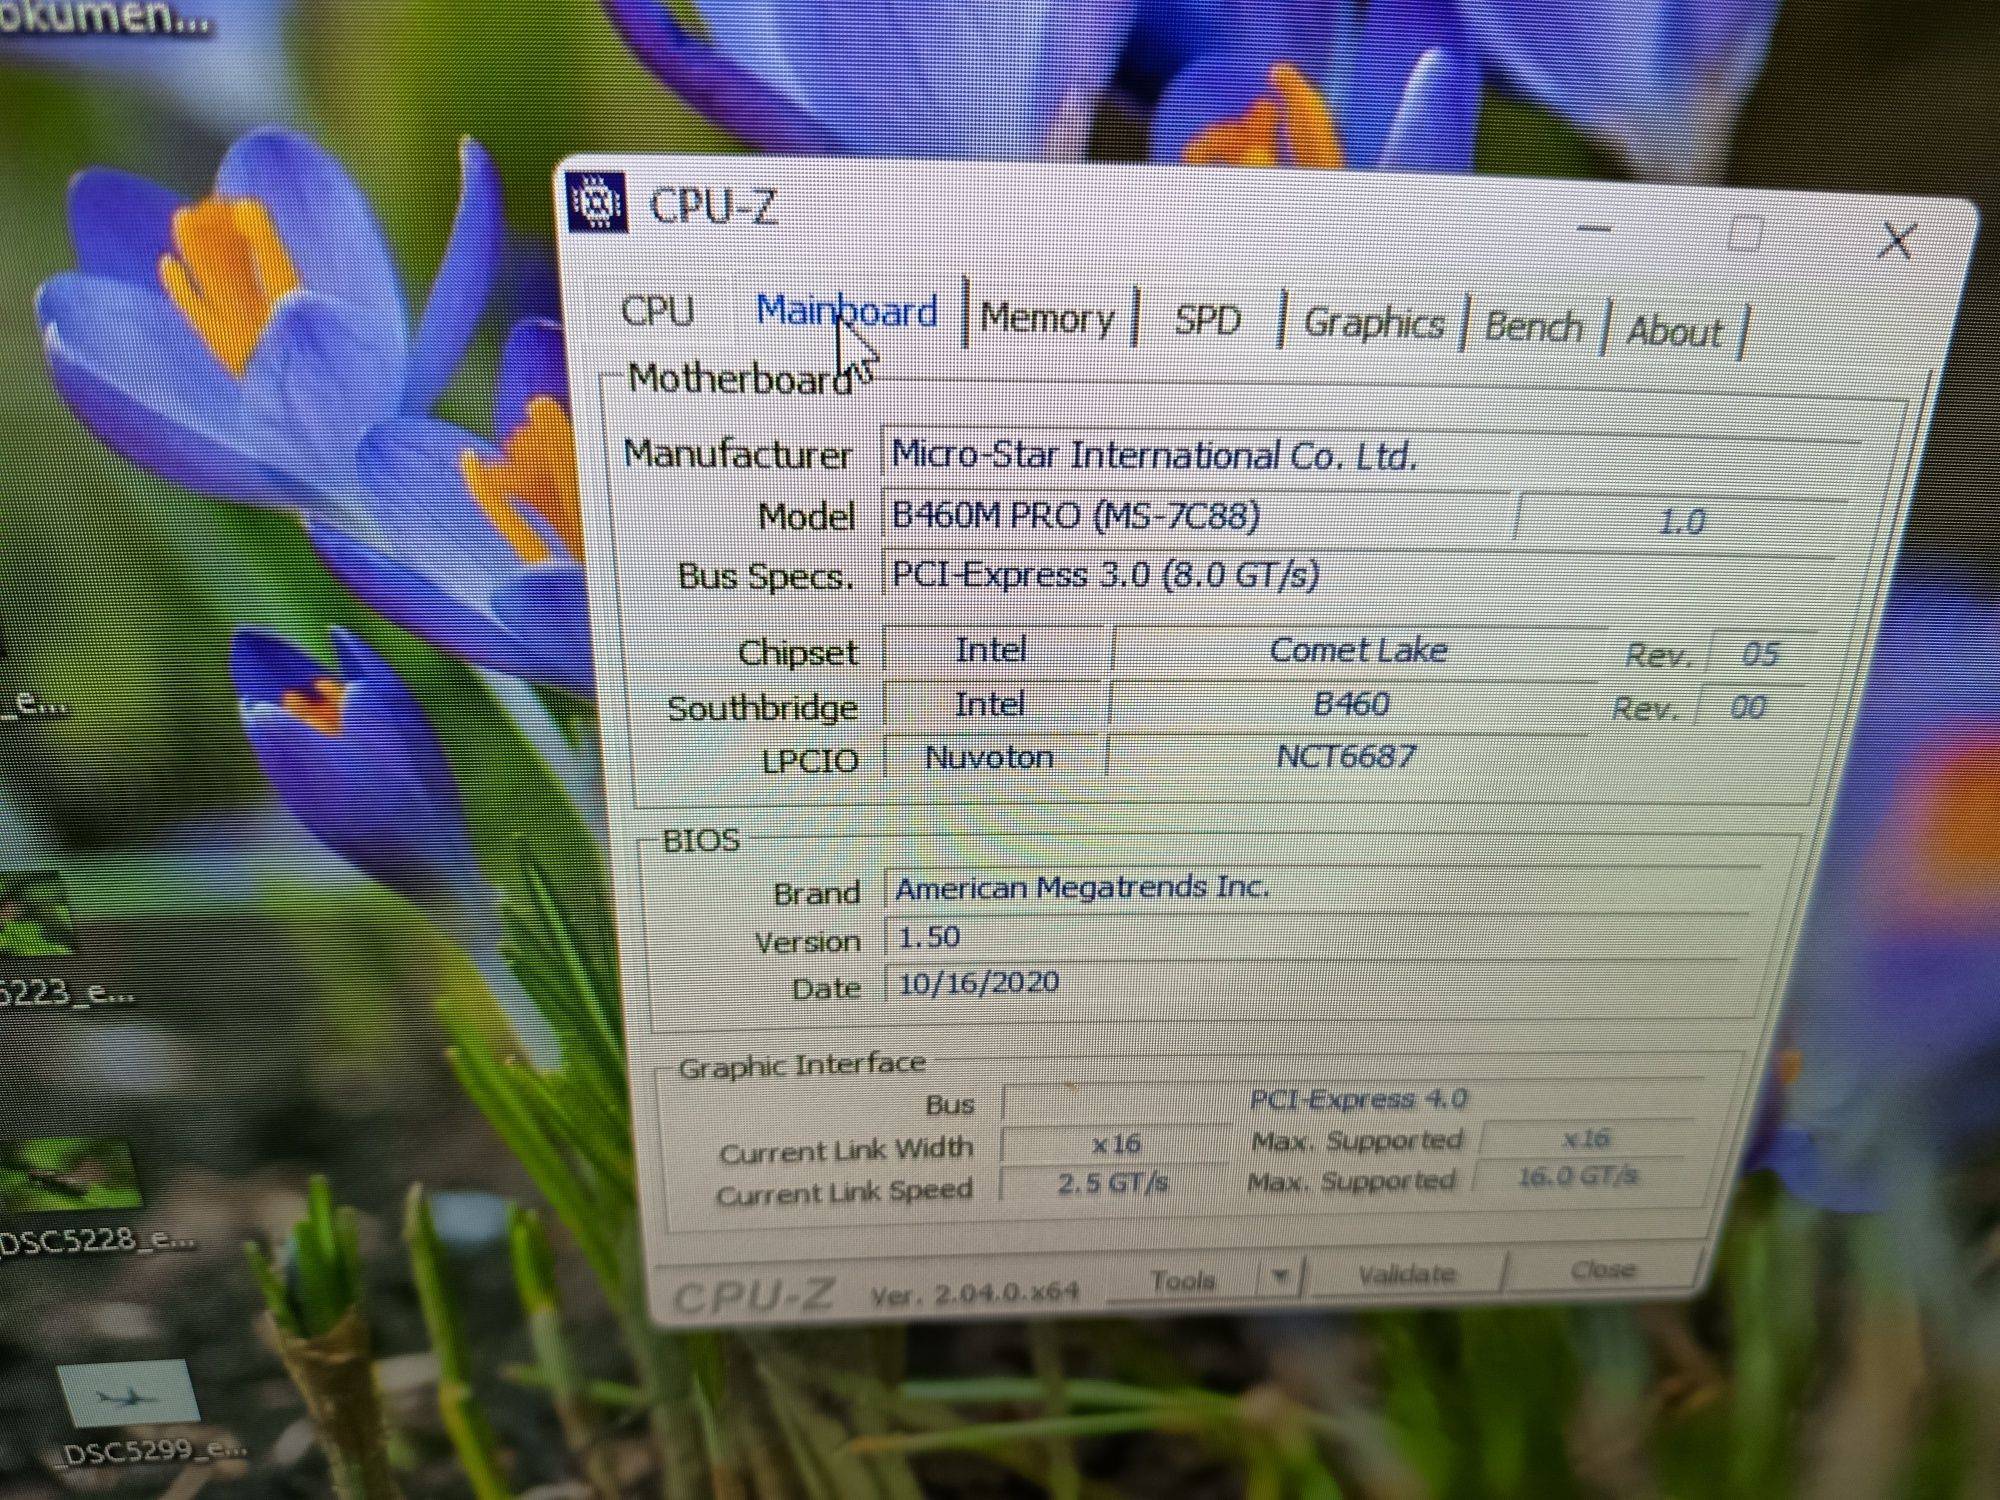2000x1500 pixels.
Task: Click the CPU-Z version text 2.04.0.x64
Action: (974, 1294)
